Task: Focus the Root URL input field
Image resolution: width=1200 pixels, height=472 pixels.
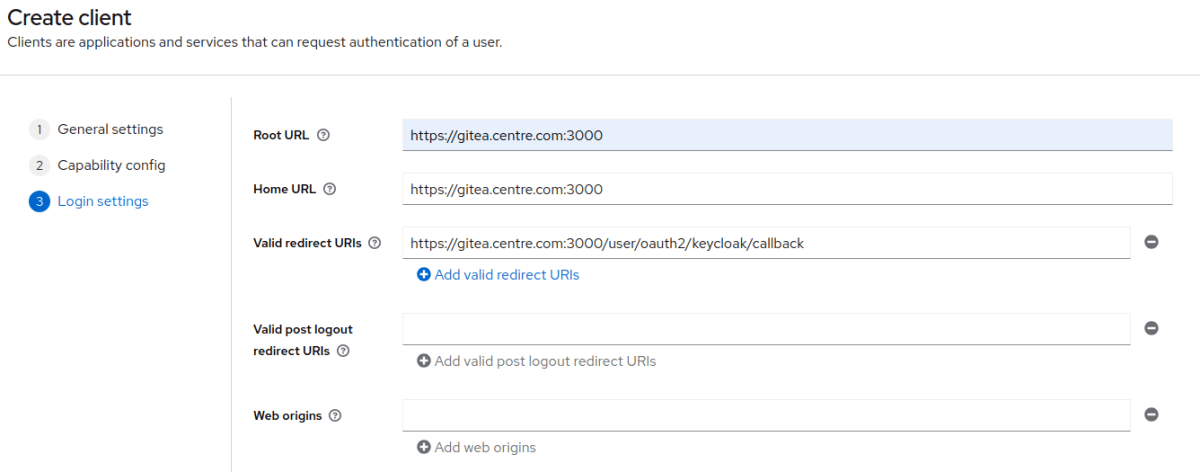Action: coord(787,135)
